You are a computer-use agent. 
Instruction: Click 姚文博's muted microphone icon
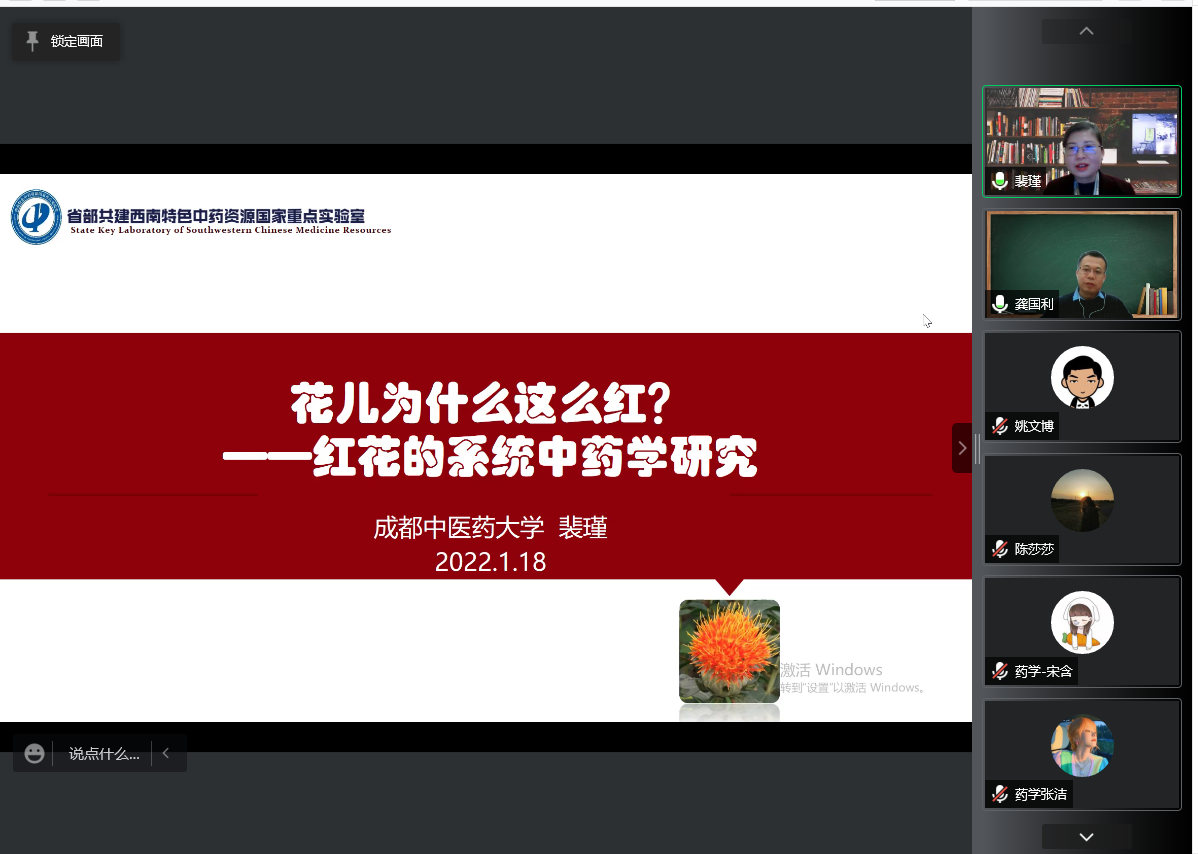[999, 426]
